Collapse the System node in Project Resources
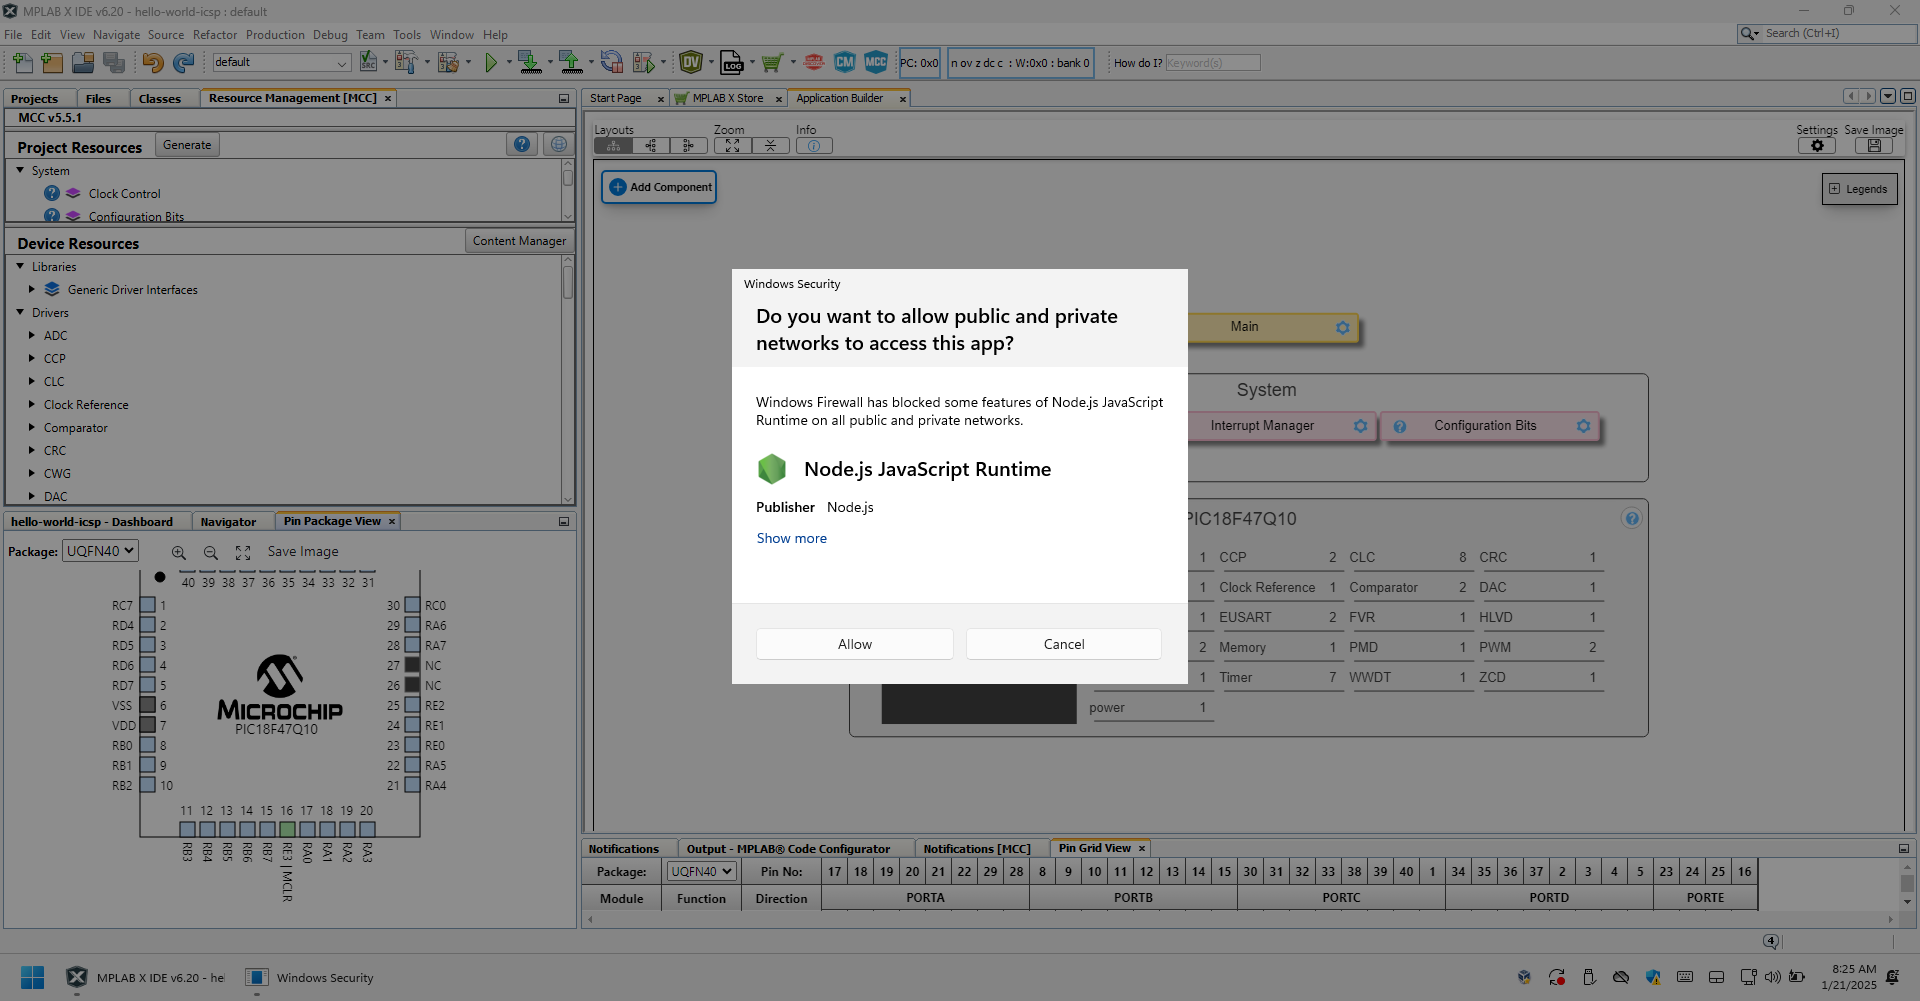The image size is (1920, 1001). click(x=20, y=171)
